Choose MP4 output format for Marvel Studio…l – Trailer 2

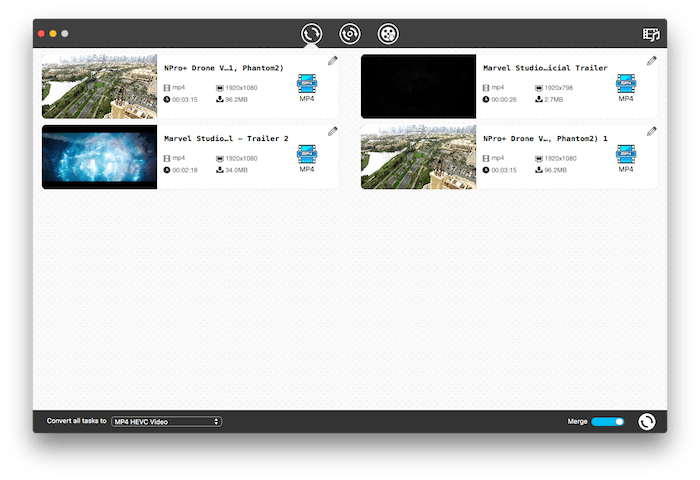tap(307, 158)
